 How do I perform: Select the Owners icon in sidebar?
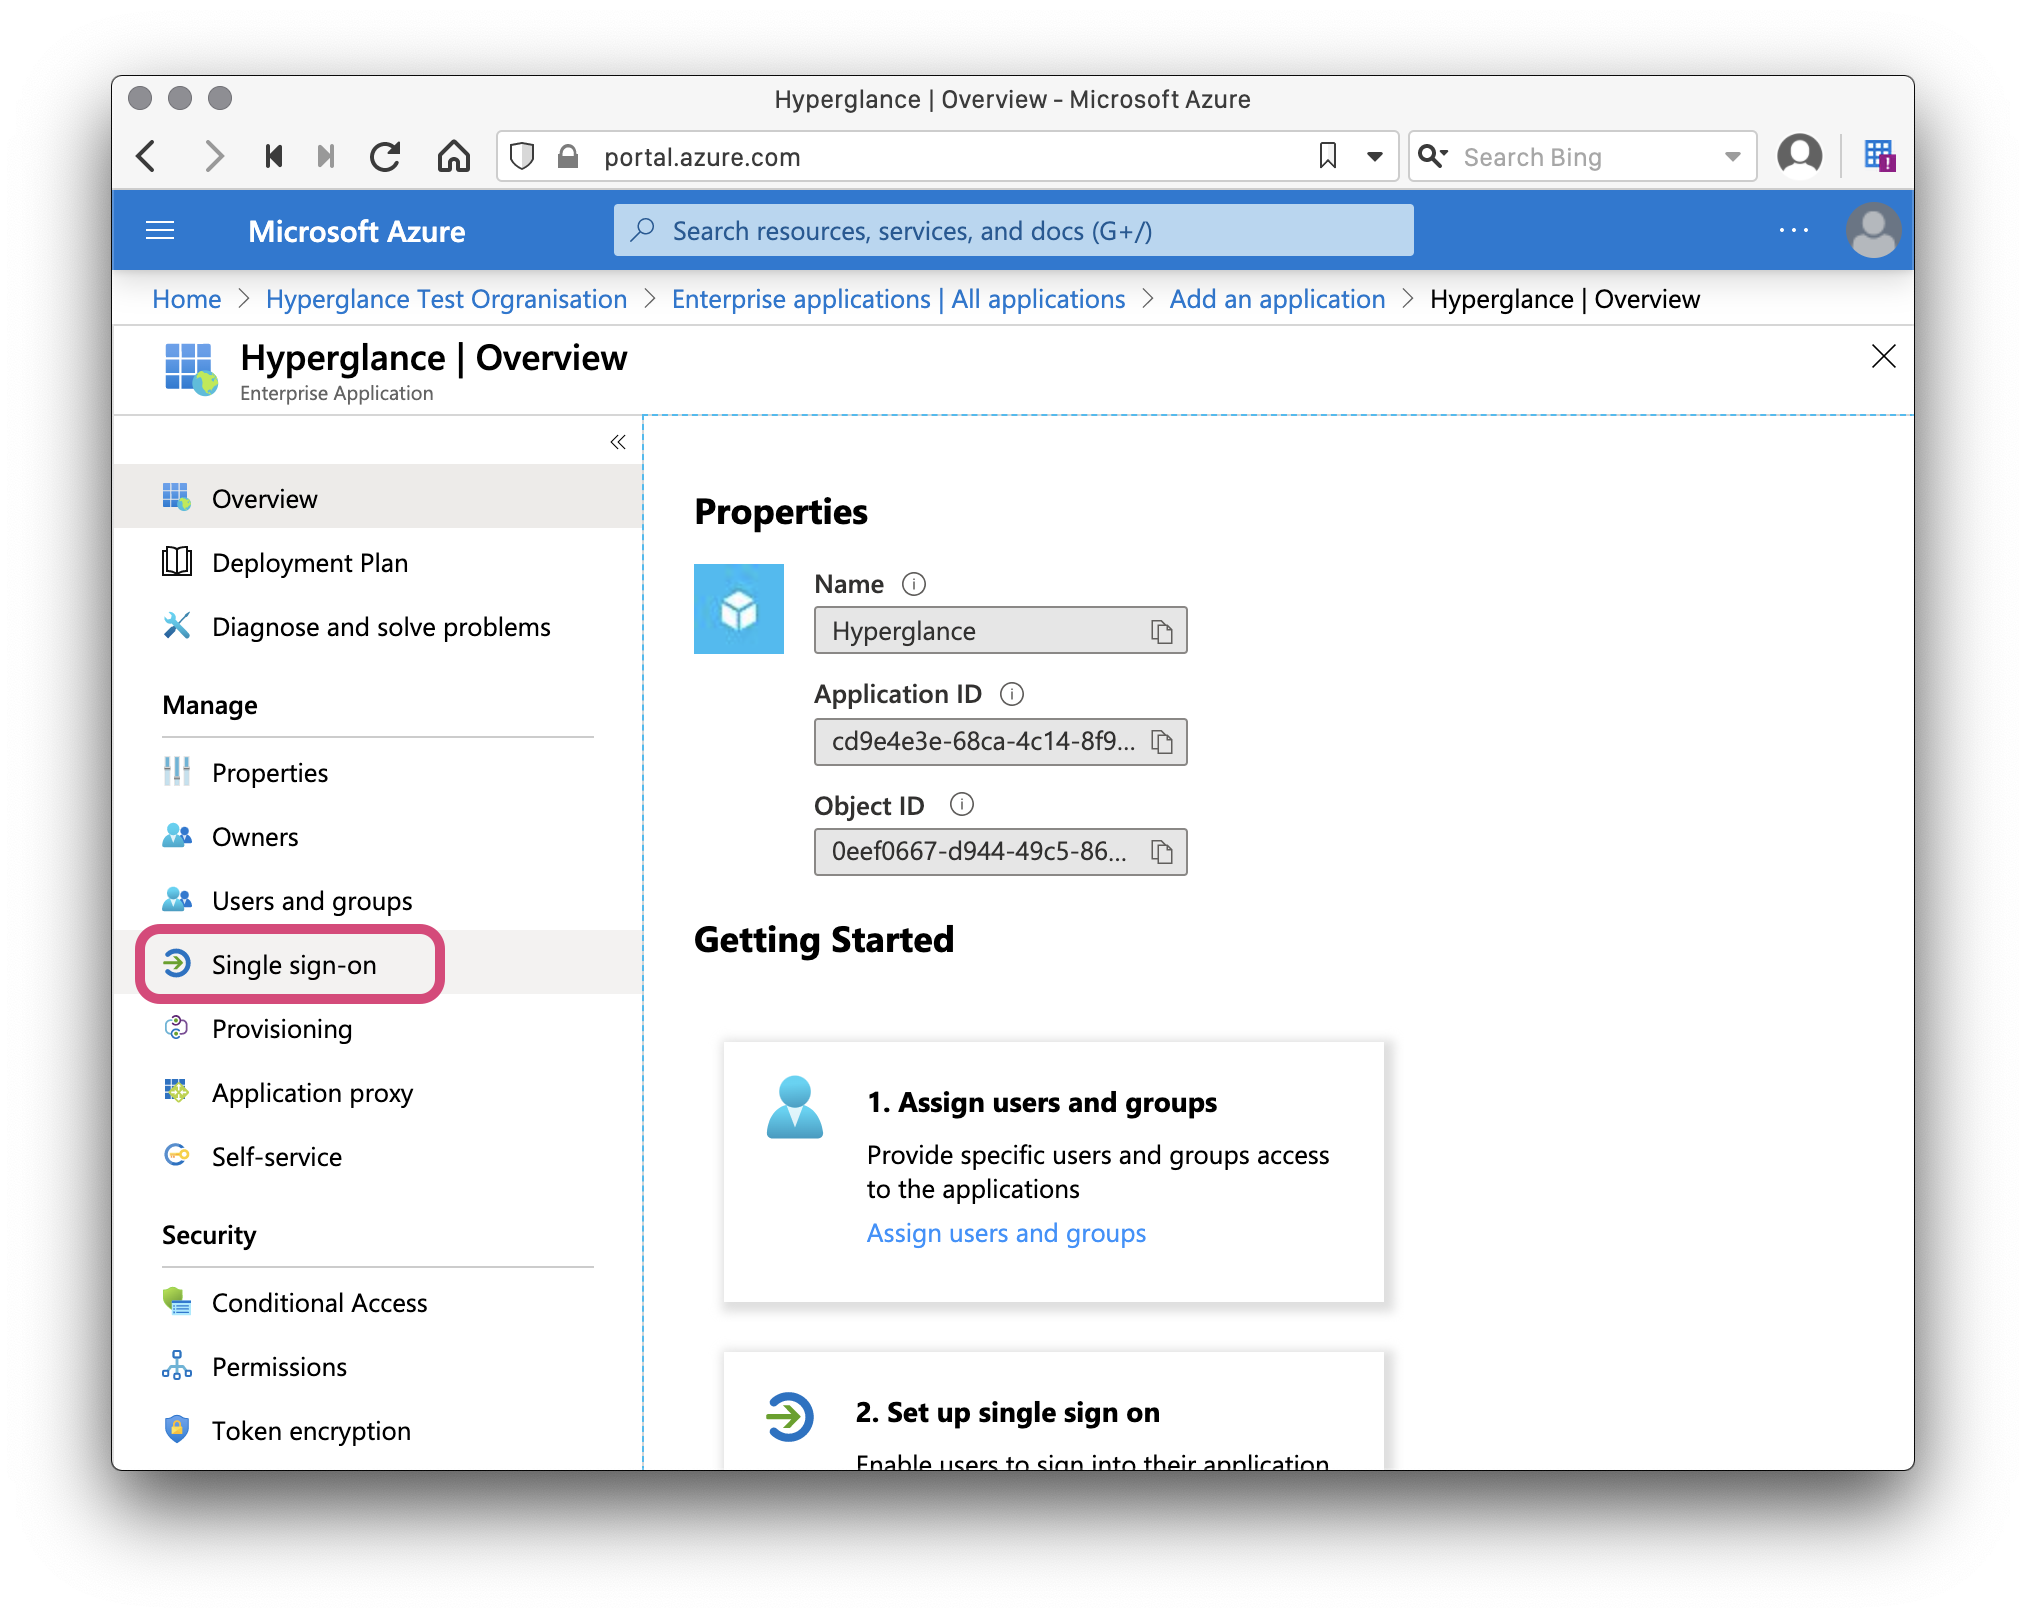click(177, 836)
